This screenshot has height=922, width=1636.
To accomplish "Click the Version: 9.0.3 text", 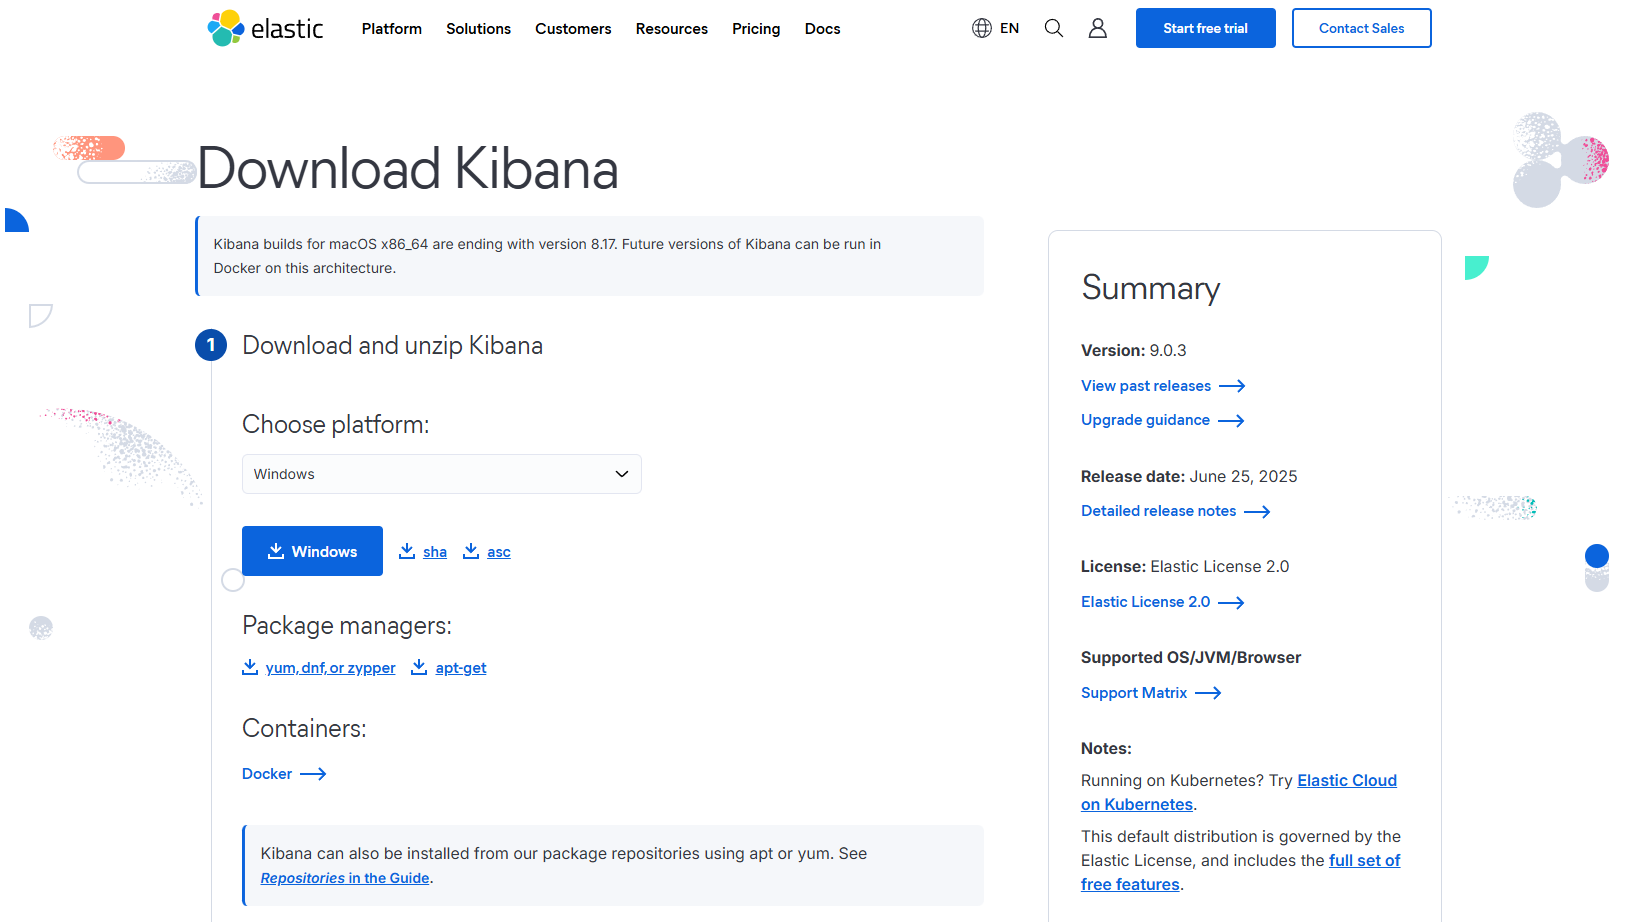I will coord(1134,351).
